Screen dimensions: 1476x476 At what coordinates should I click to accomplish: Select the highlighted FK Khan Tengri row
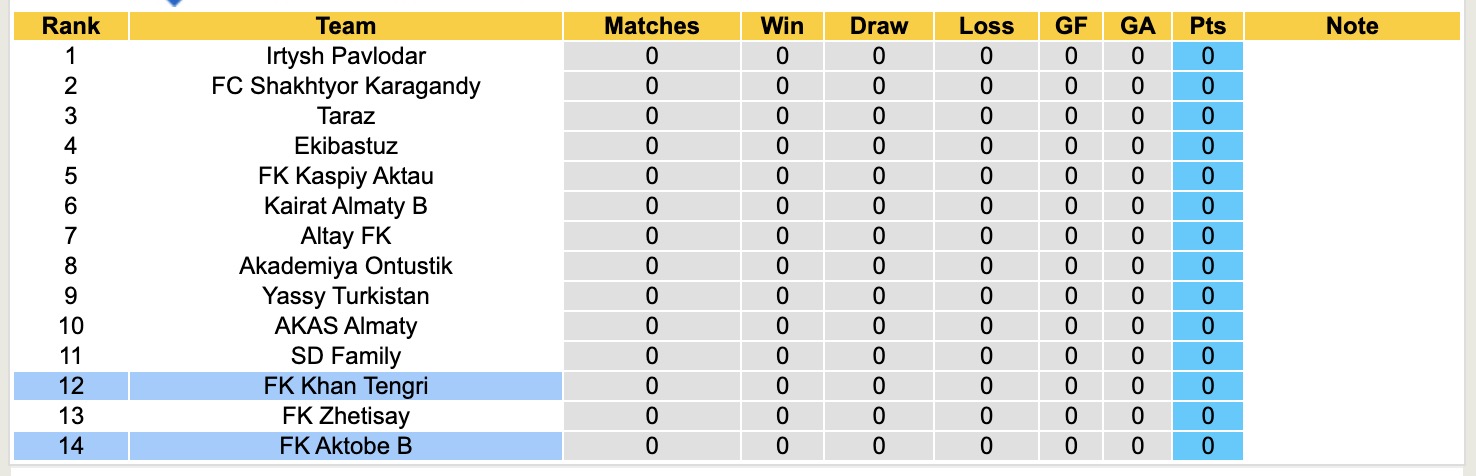[x=346, y=386]
